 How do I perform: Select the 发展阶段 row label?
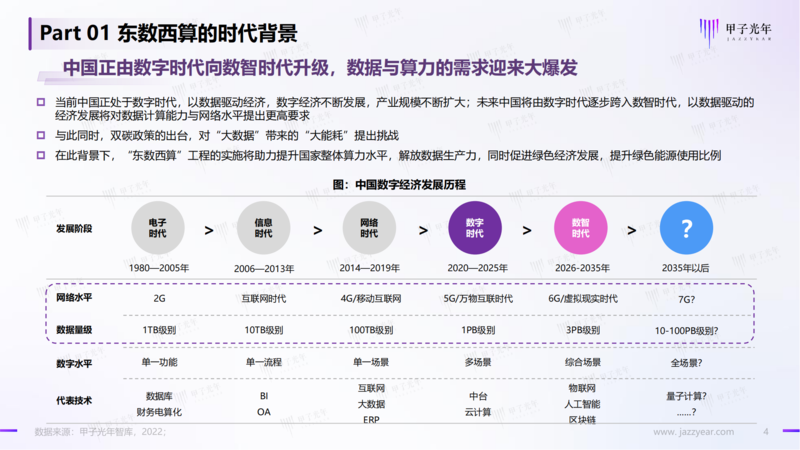point(74,229)
